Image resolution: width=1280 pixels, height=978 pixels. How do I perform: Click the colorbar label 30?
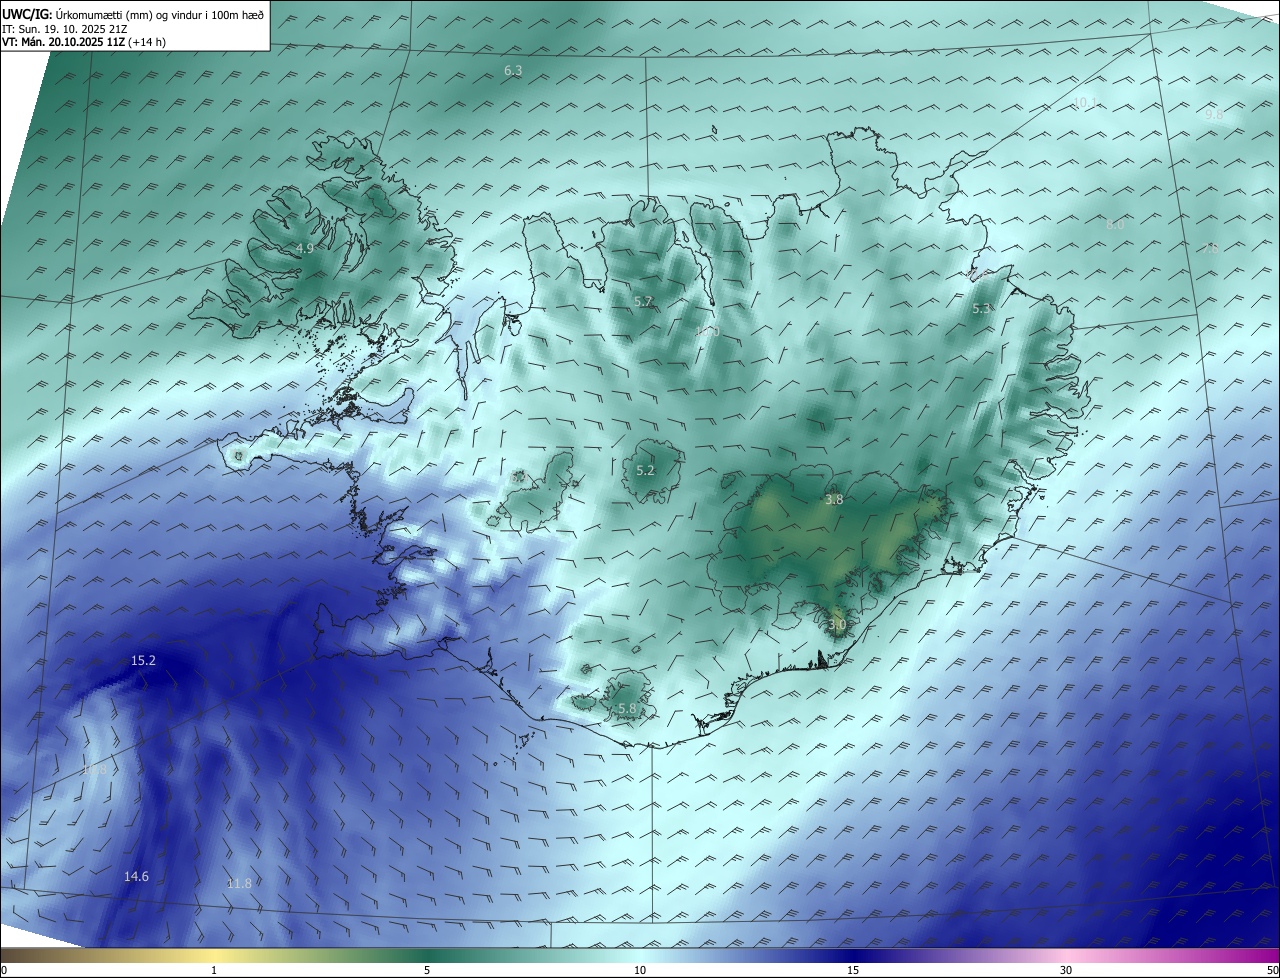[1066, 970]
